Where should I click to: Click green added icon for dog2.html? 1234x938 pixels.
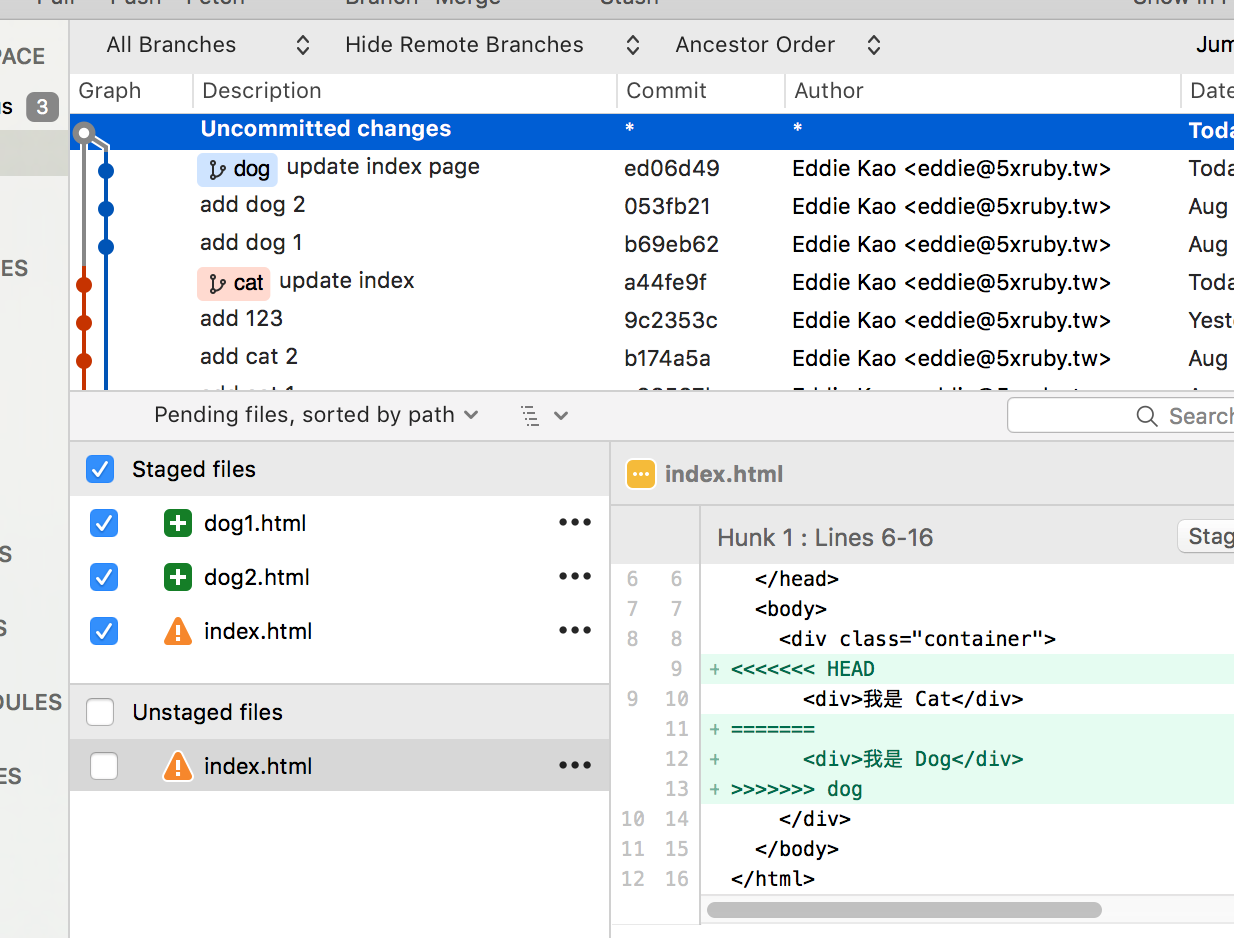tap(177, 577)
